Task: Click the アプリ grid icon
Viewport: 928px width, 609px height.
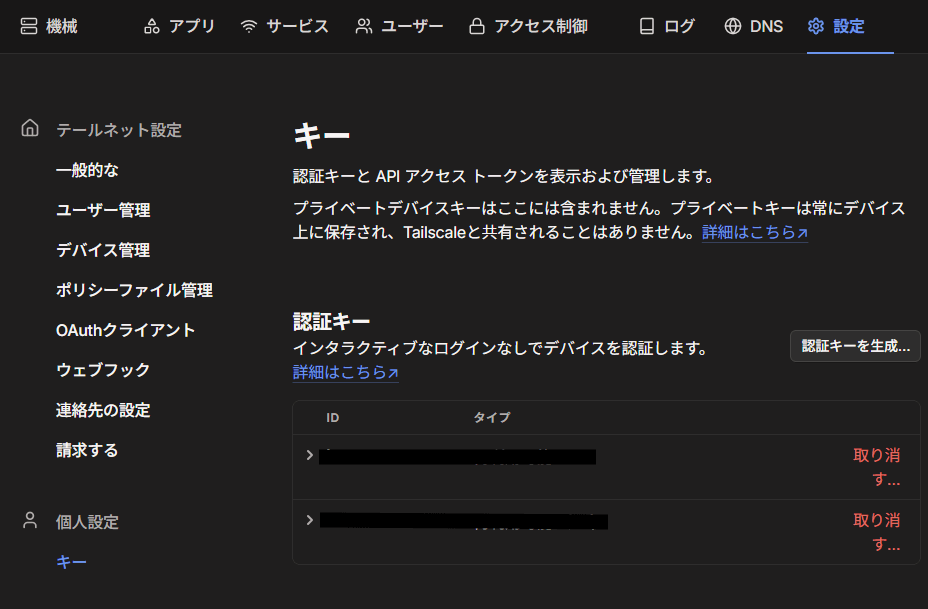Action: click(154, 26)
